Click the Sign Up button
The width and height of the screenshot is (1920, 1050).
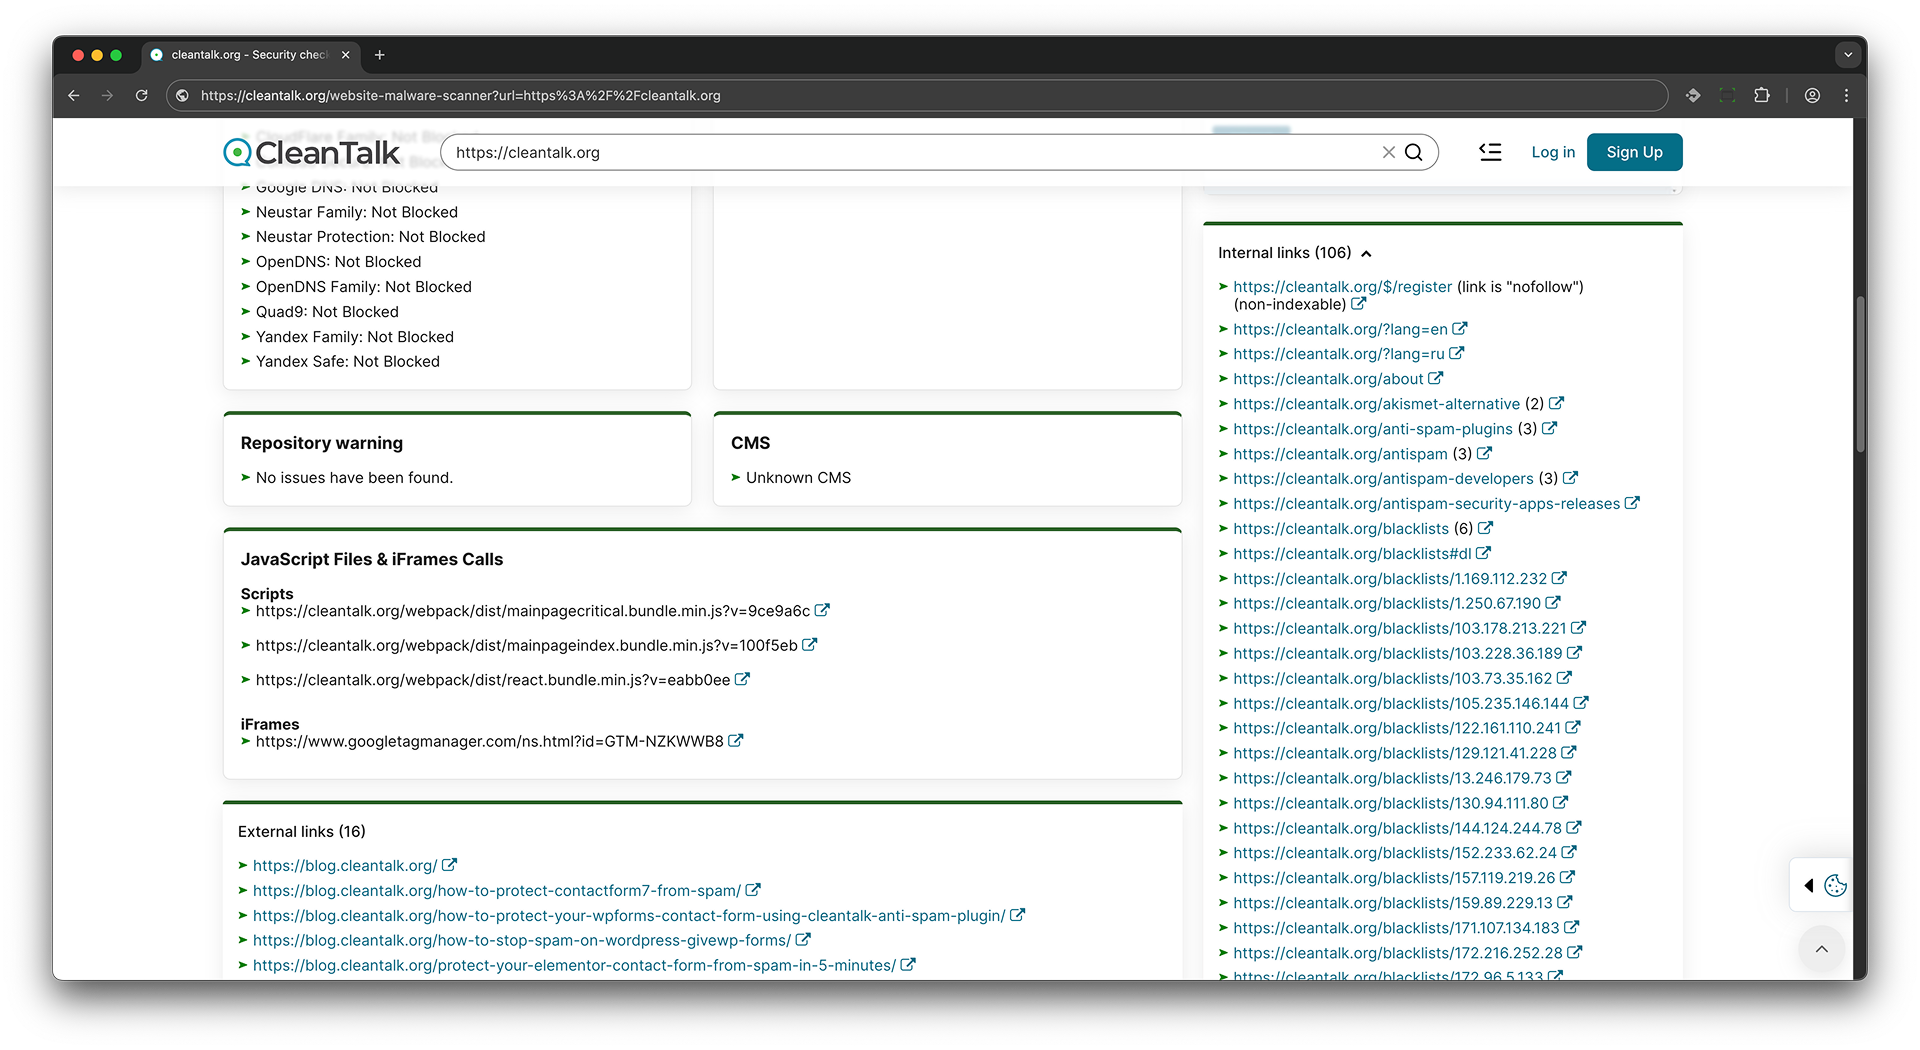[1634, 152]
